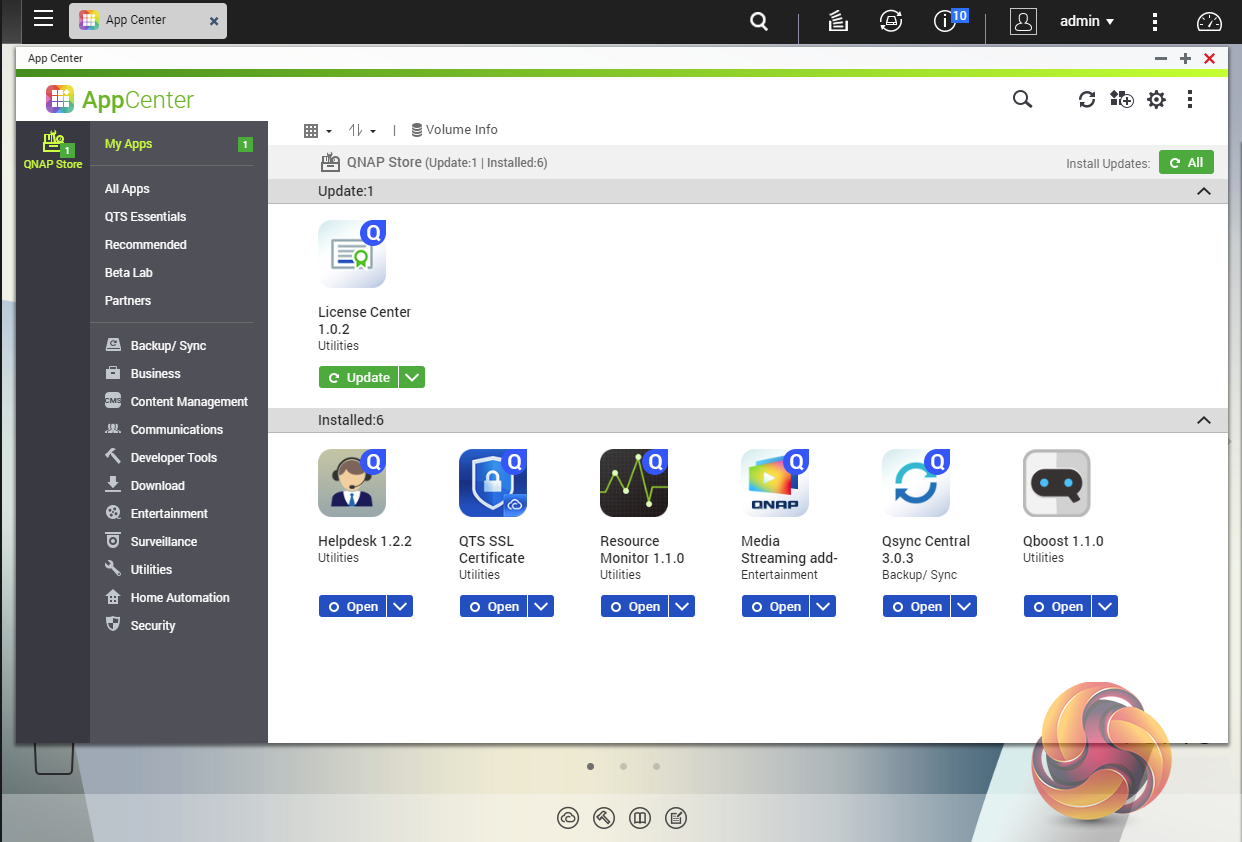Select the QNAP Store sidebar icon
The image size is (1242, 842).
click(53, 150)
